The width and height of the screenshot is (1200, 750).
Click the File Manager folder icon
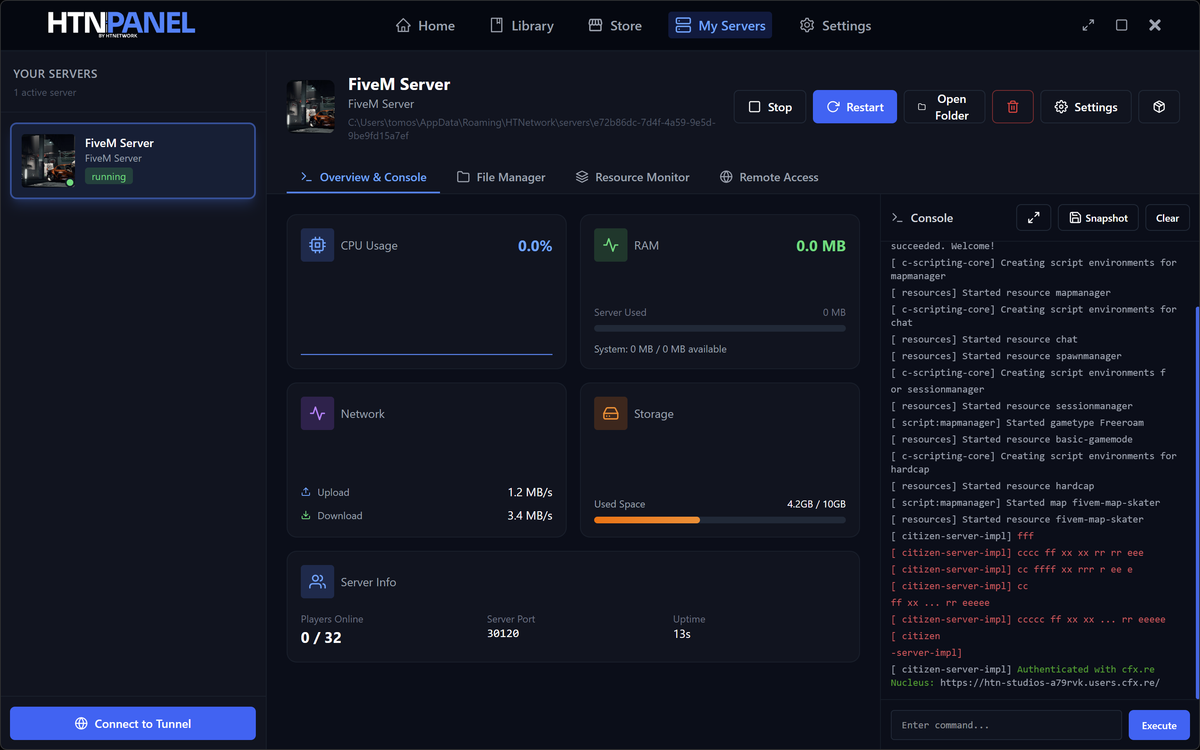[x=463, y=177]
